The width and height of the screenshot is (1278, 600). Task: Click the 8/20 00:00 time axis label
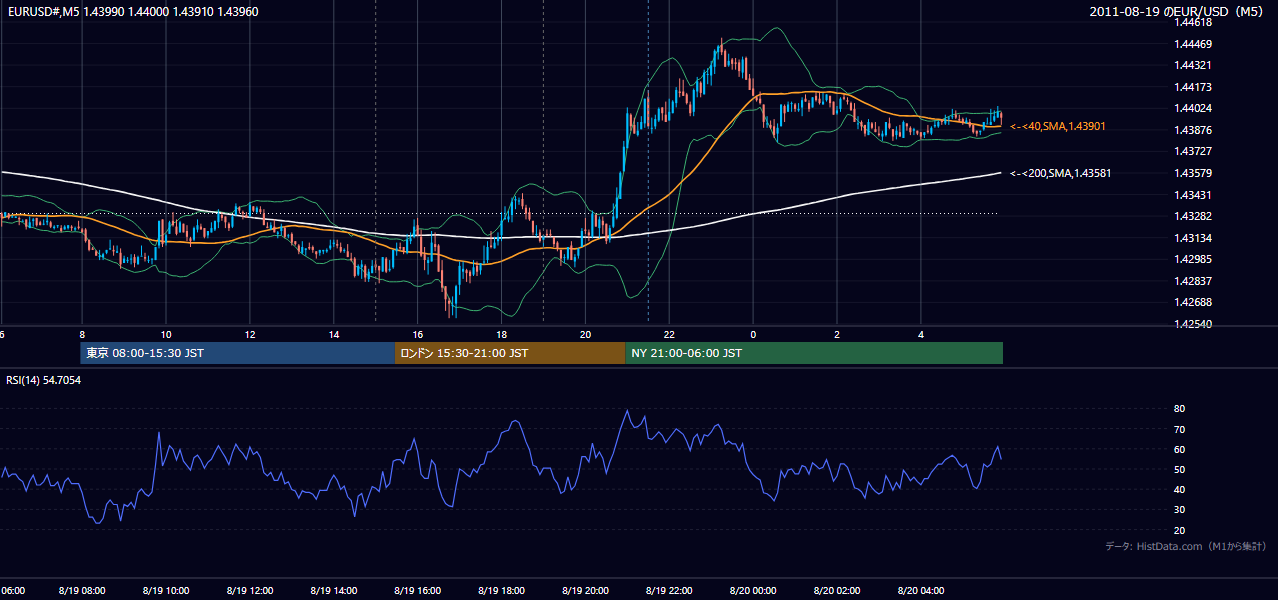click(x=754, y=590)
